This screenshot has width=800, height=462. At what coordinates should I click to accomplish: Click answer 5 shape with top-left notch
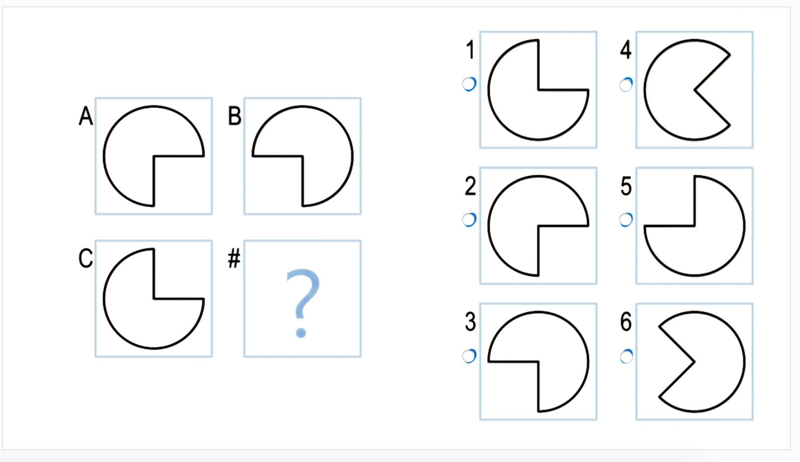(694, 225)
